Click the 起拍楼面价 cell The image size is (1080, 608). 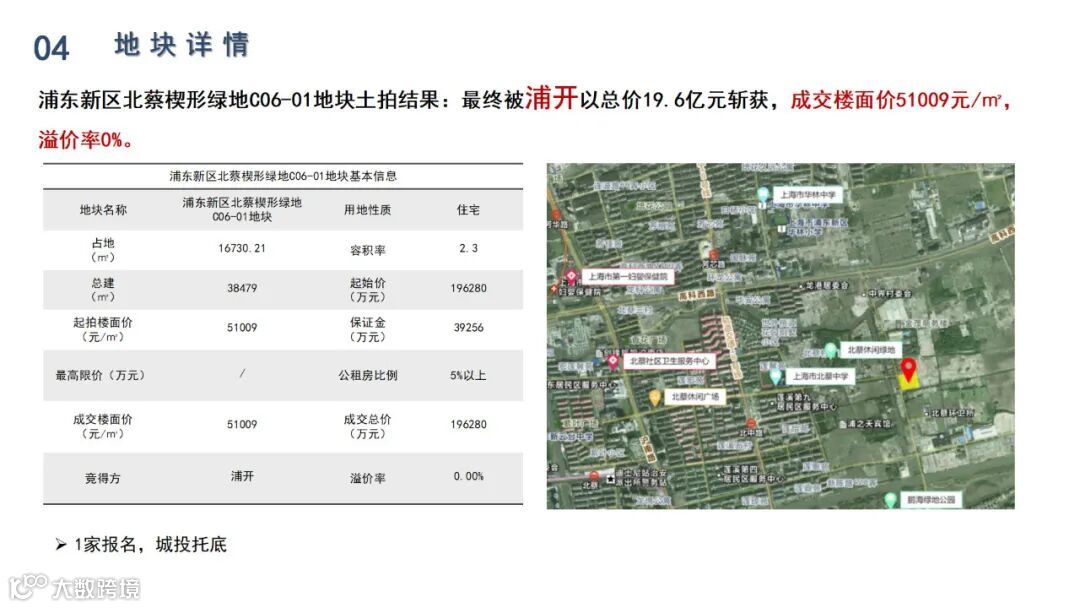(x=103, y=329)
